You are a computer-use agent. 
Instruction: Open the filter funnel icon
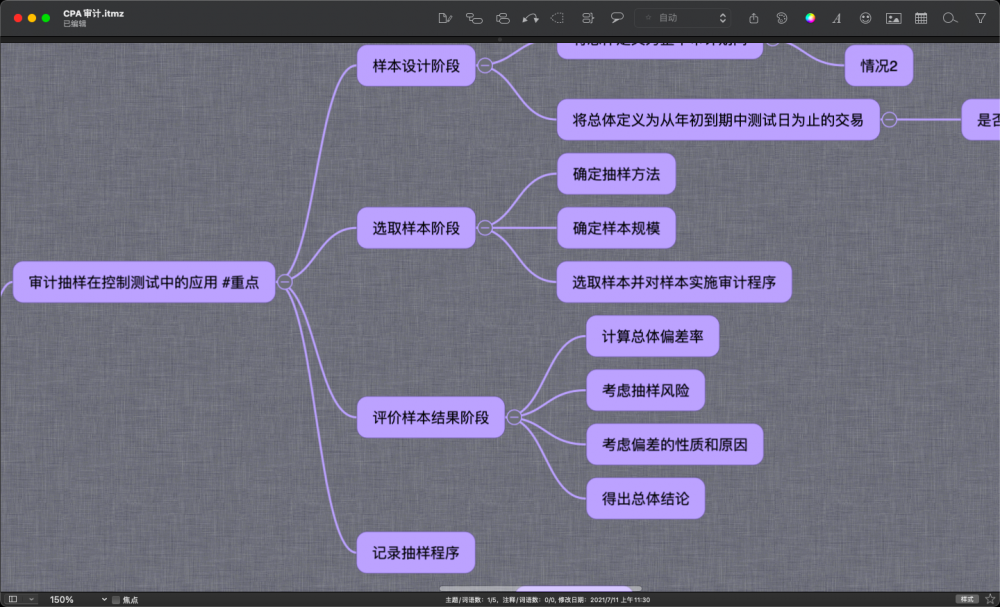[980, 18]
